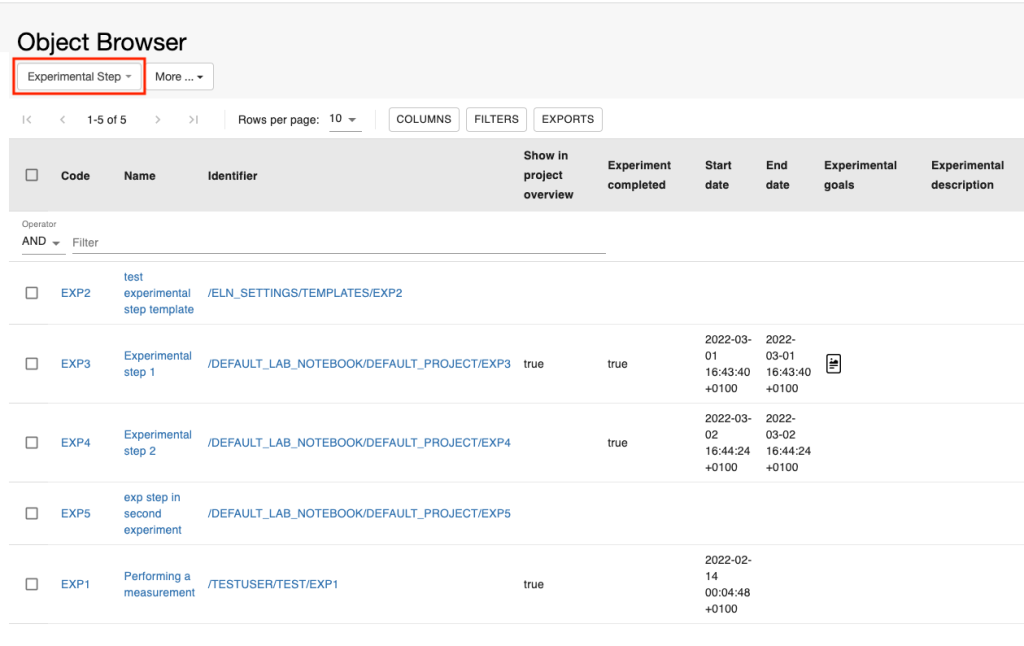The height and width of the screenshot is (646, 1024).
Task: Click 'Experimental goals' column header
Action: (860, 175)
